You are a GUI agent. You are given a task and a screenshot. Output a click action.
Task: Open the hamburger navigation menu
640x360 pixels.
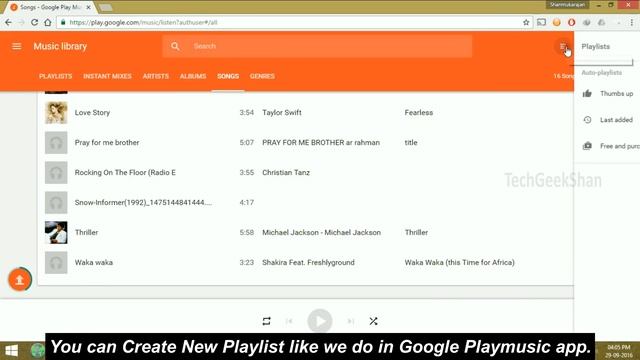pos(17,47)
